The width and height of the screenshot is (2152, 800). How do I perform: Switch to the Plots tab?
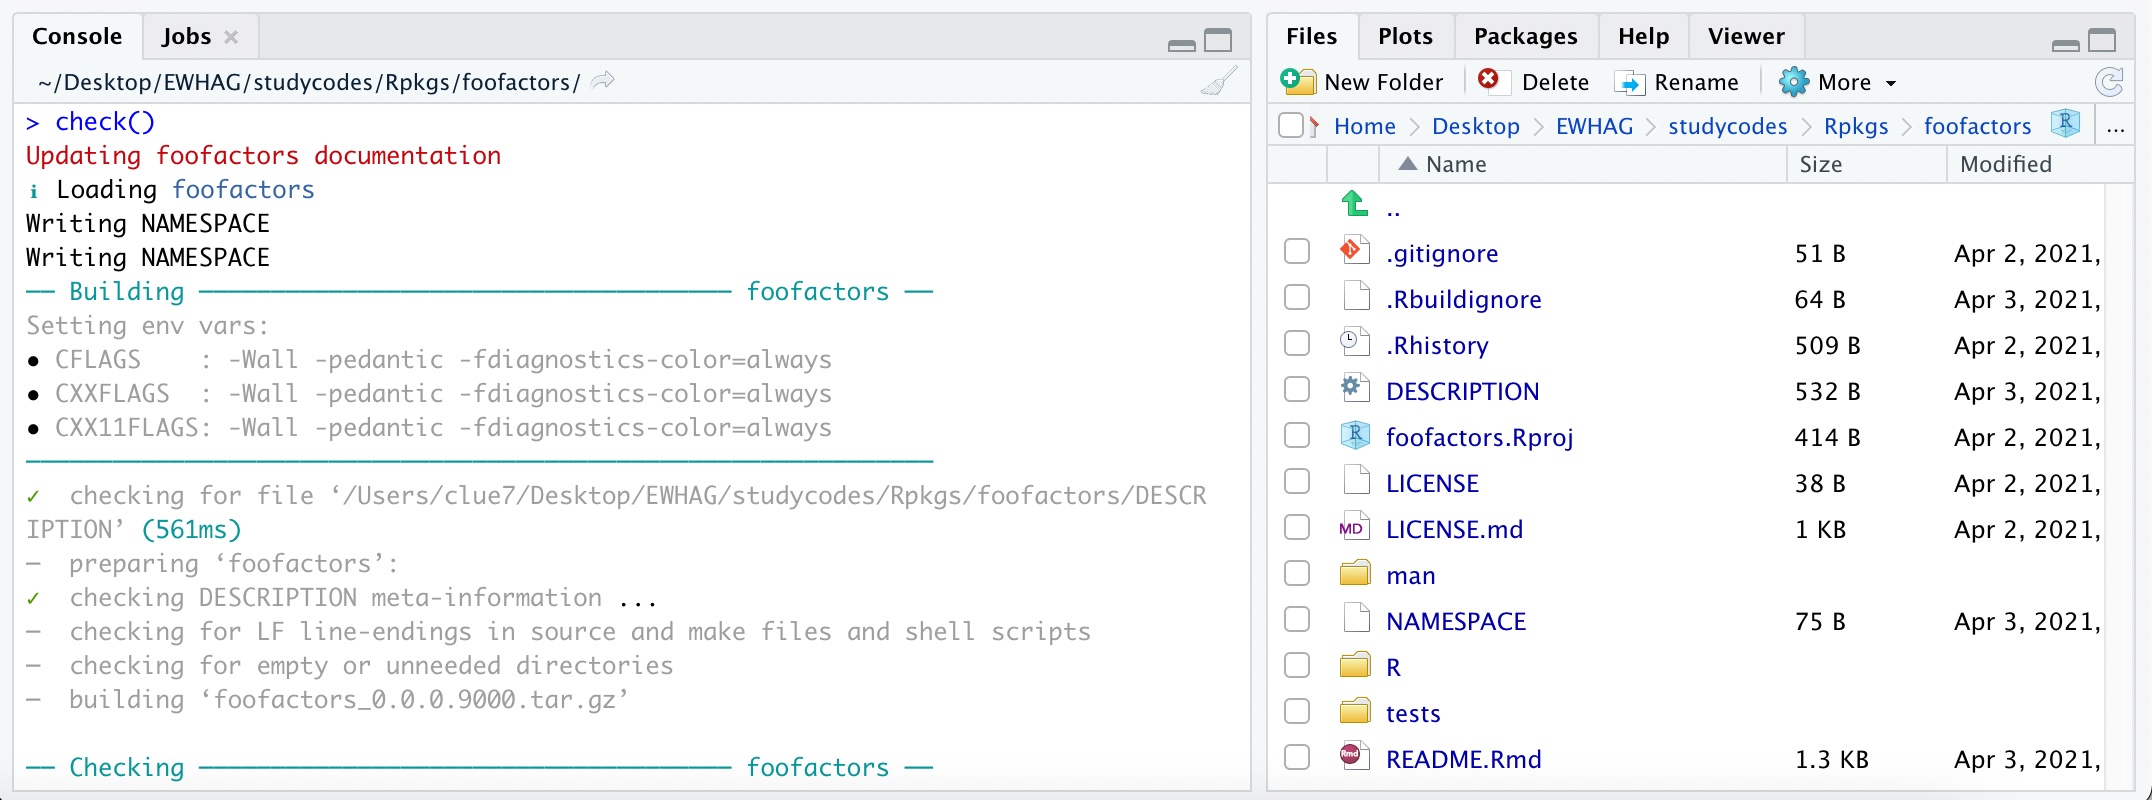click(1405, 36)
